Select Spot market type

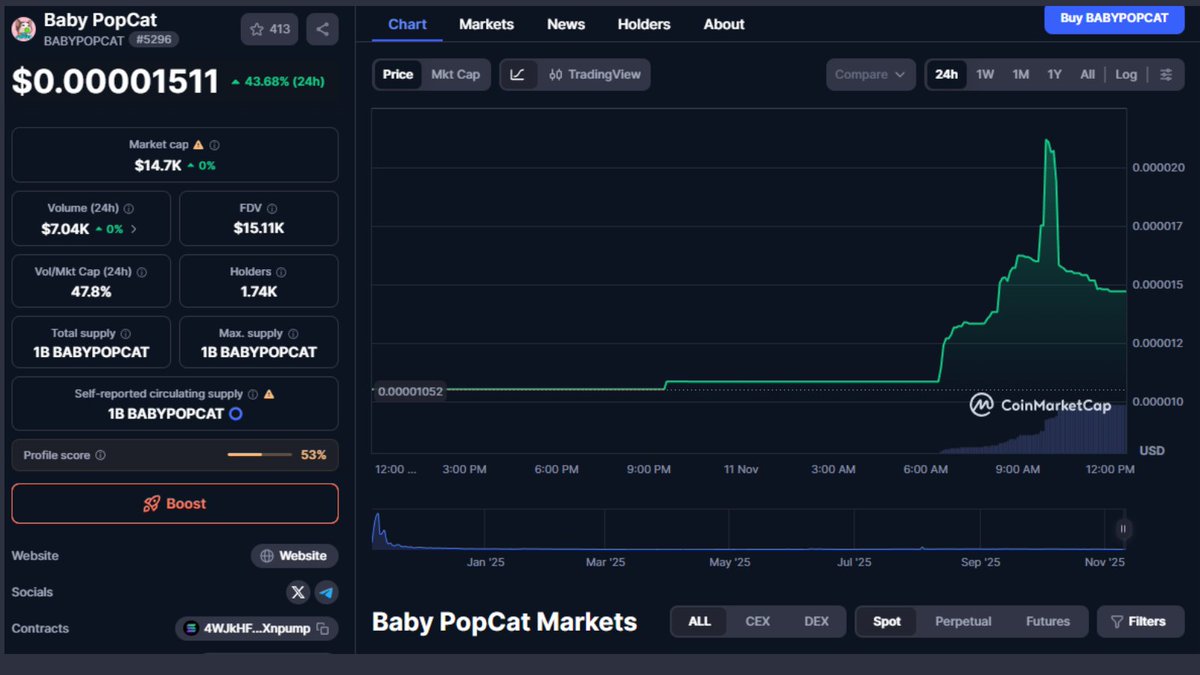coord(887,621)
